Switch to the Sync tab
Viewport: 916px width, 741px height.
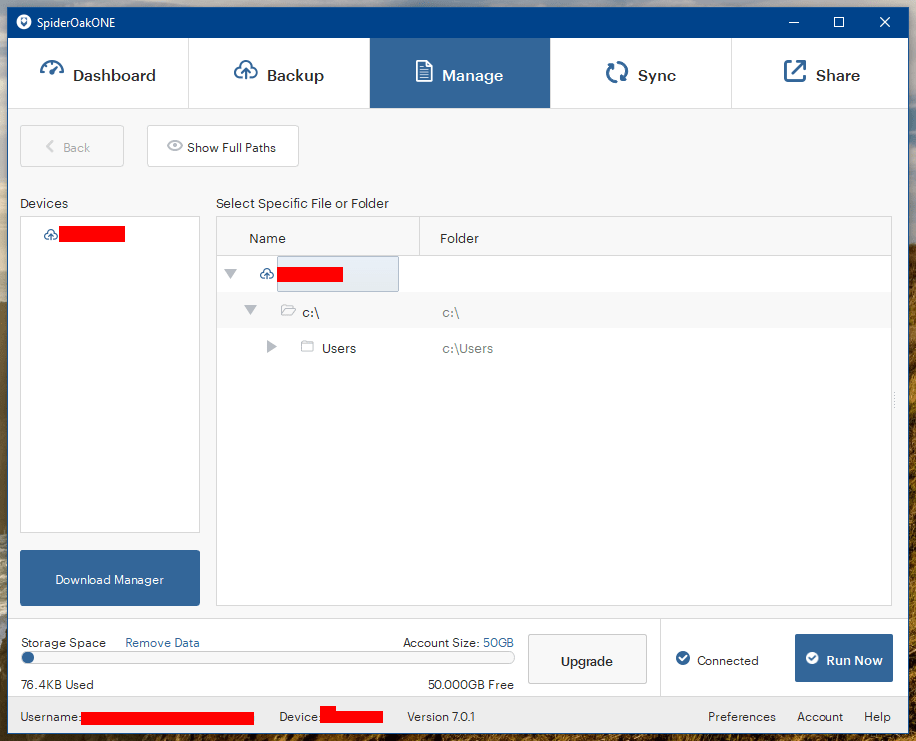[x=640, y=73]
